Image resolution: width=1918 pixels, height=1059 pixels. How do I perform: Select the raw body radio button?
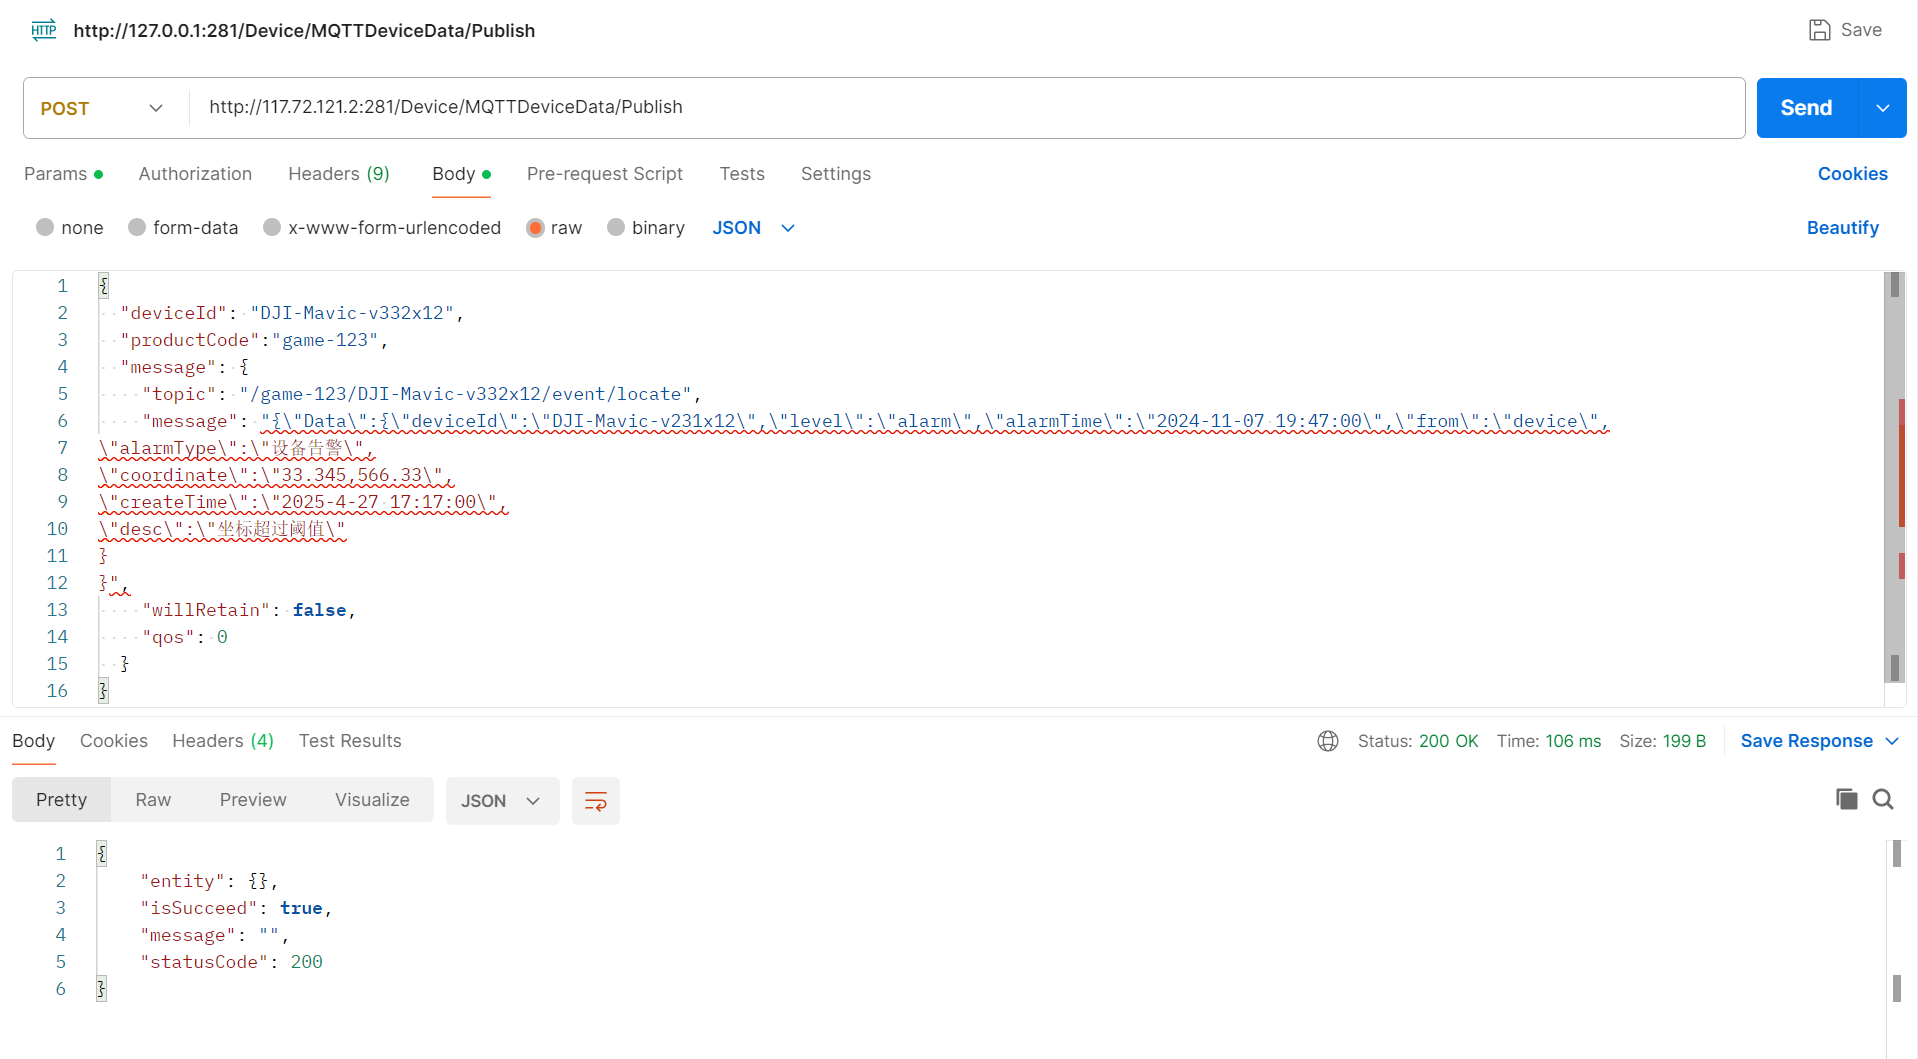[x=536, y=228]
